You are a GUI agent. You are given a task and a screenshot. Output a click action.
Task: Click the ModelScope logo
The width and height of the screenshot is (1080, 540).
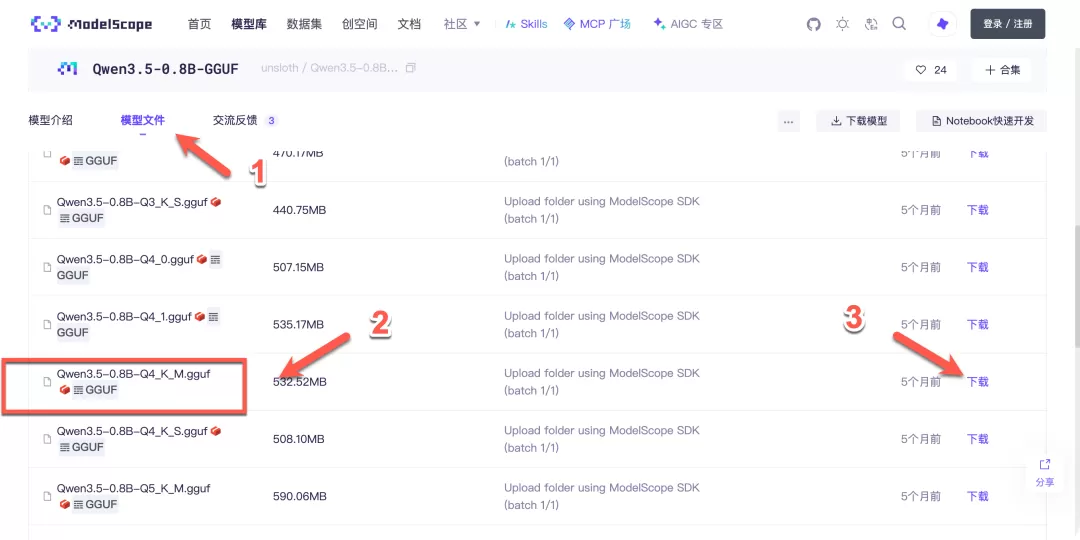(92, 24)
